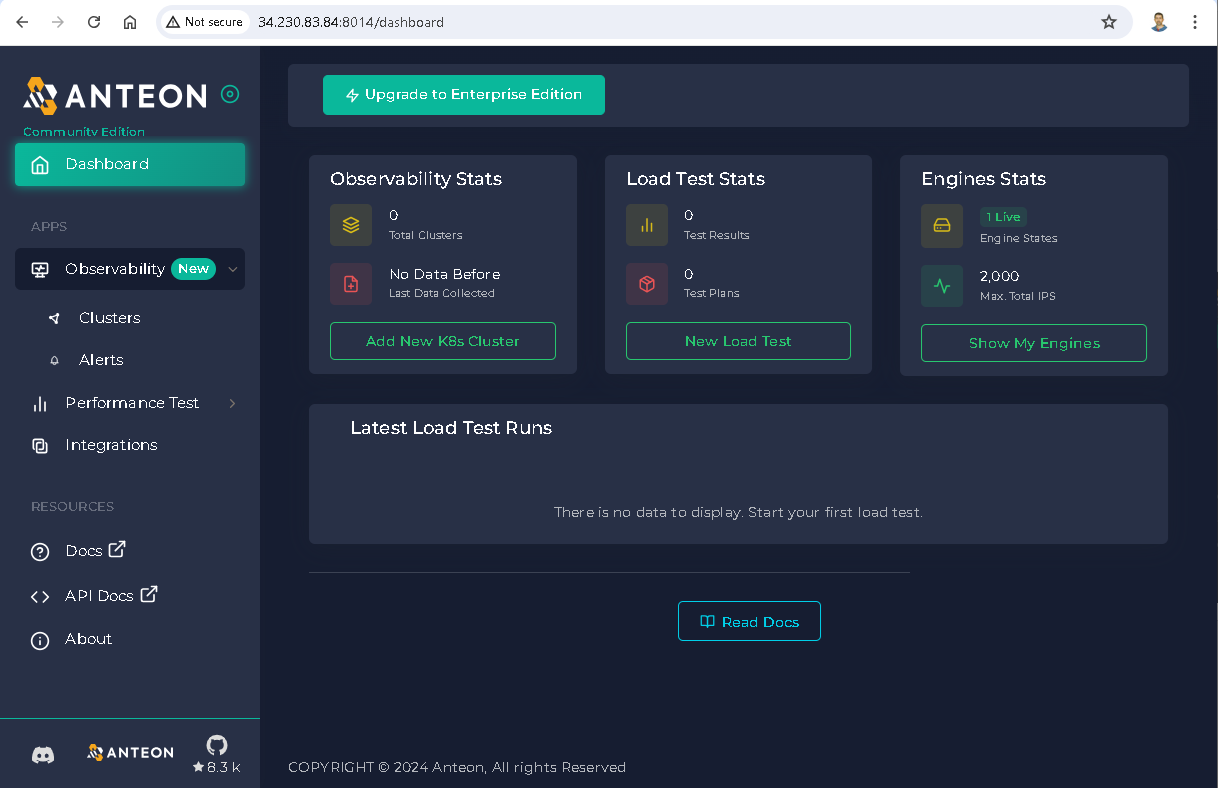Click the Total Clusters layers icon
Image resolution: width=1218 pixels, height=788 pixels.
coord(351,225)
